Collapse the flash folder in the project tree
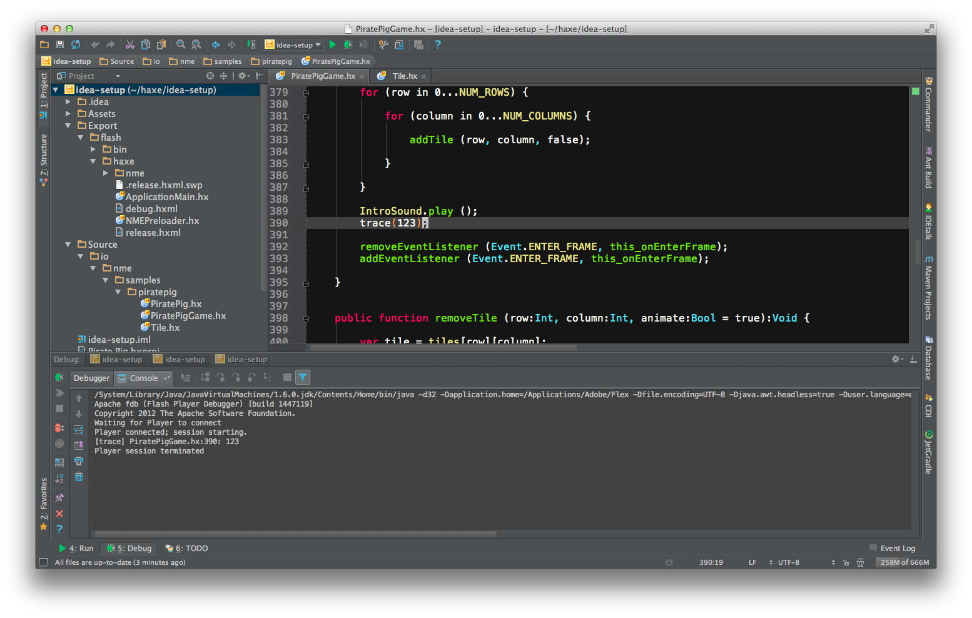The image size is (972, 618). 81,138
